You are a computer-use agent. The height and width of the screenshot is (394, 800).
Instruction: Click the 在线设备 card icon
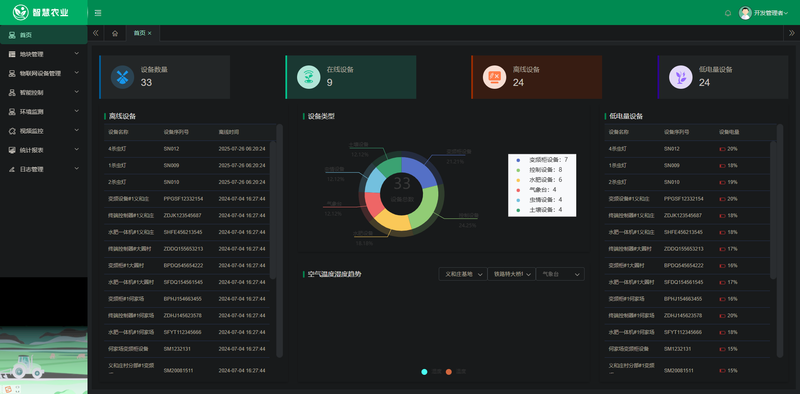(x=309, y=77)
